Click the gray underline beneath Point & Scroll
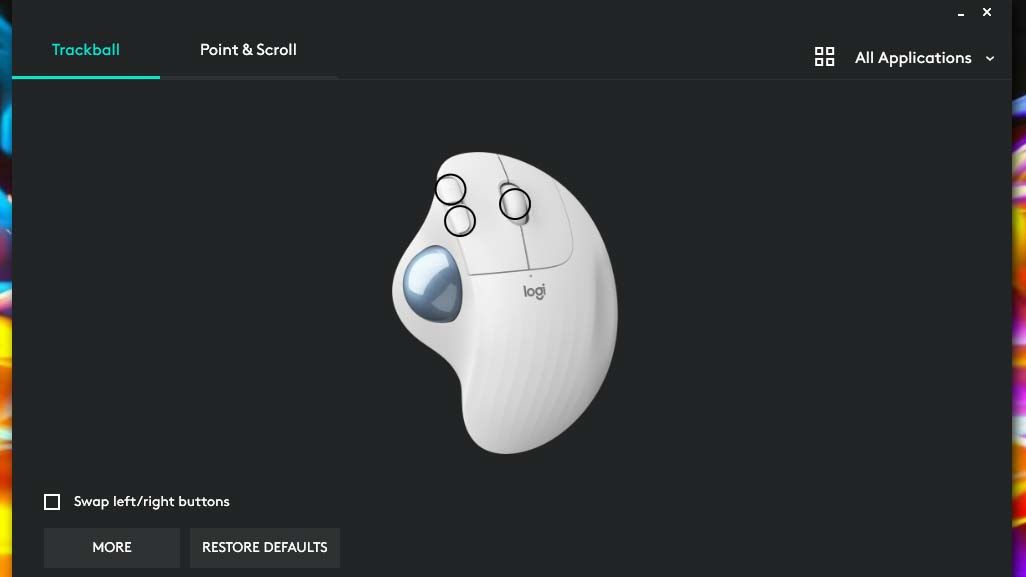Image resolution: width=1026 pixels, height=577 pixels. click(249, 77)
